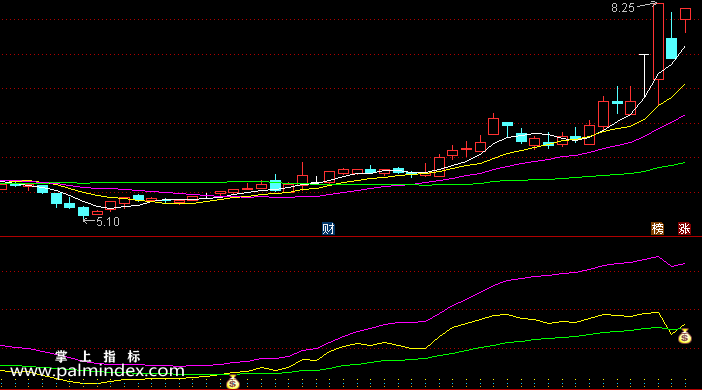This screenshot has width=702, height=390.
Task: Click the white T-shaped limit-up candle
Action: click(x=644, y=75)
